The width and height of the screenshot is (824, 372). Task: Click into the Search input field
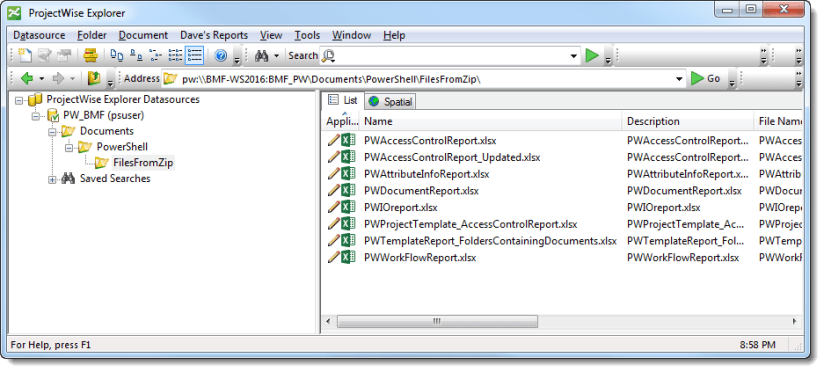[452, 56]
